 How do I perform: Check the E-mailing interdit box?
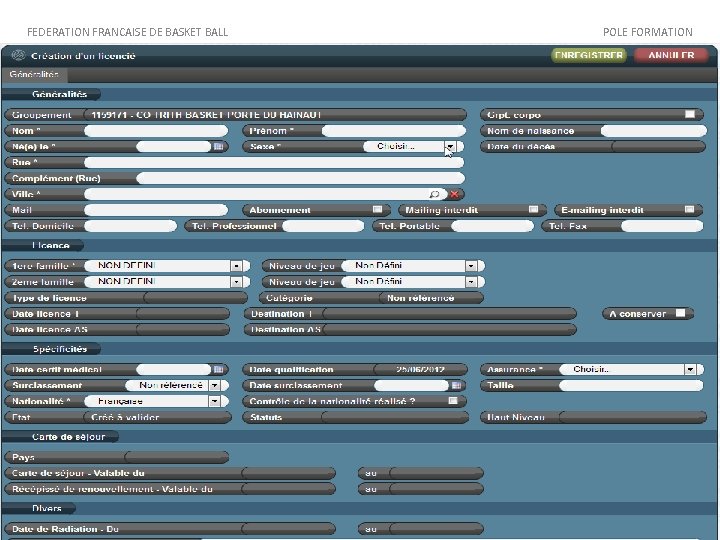tap(689, 210)
